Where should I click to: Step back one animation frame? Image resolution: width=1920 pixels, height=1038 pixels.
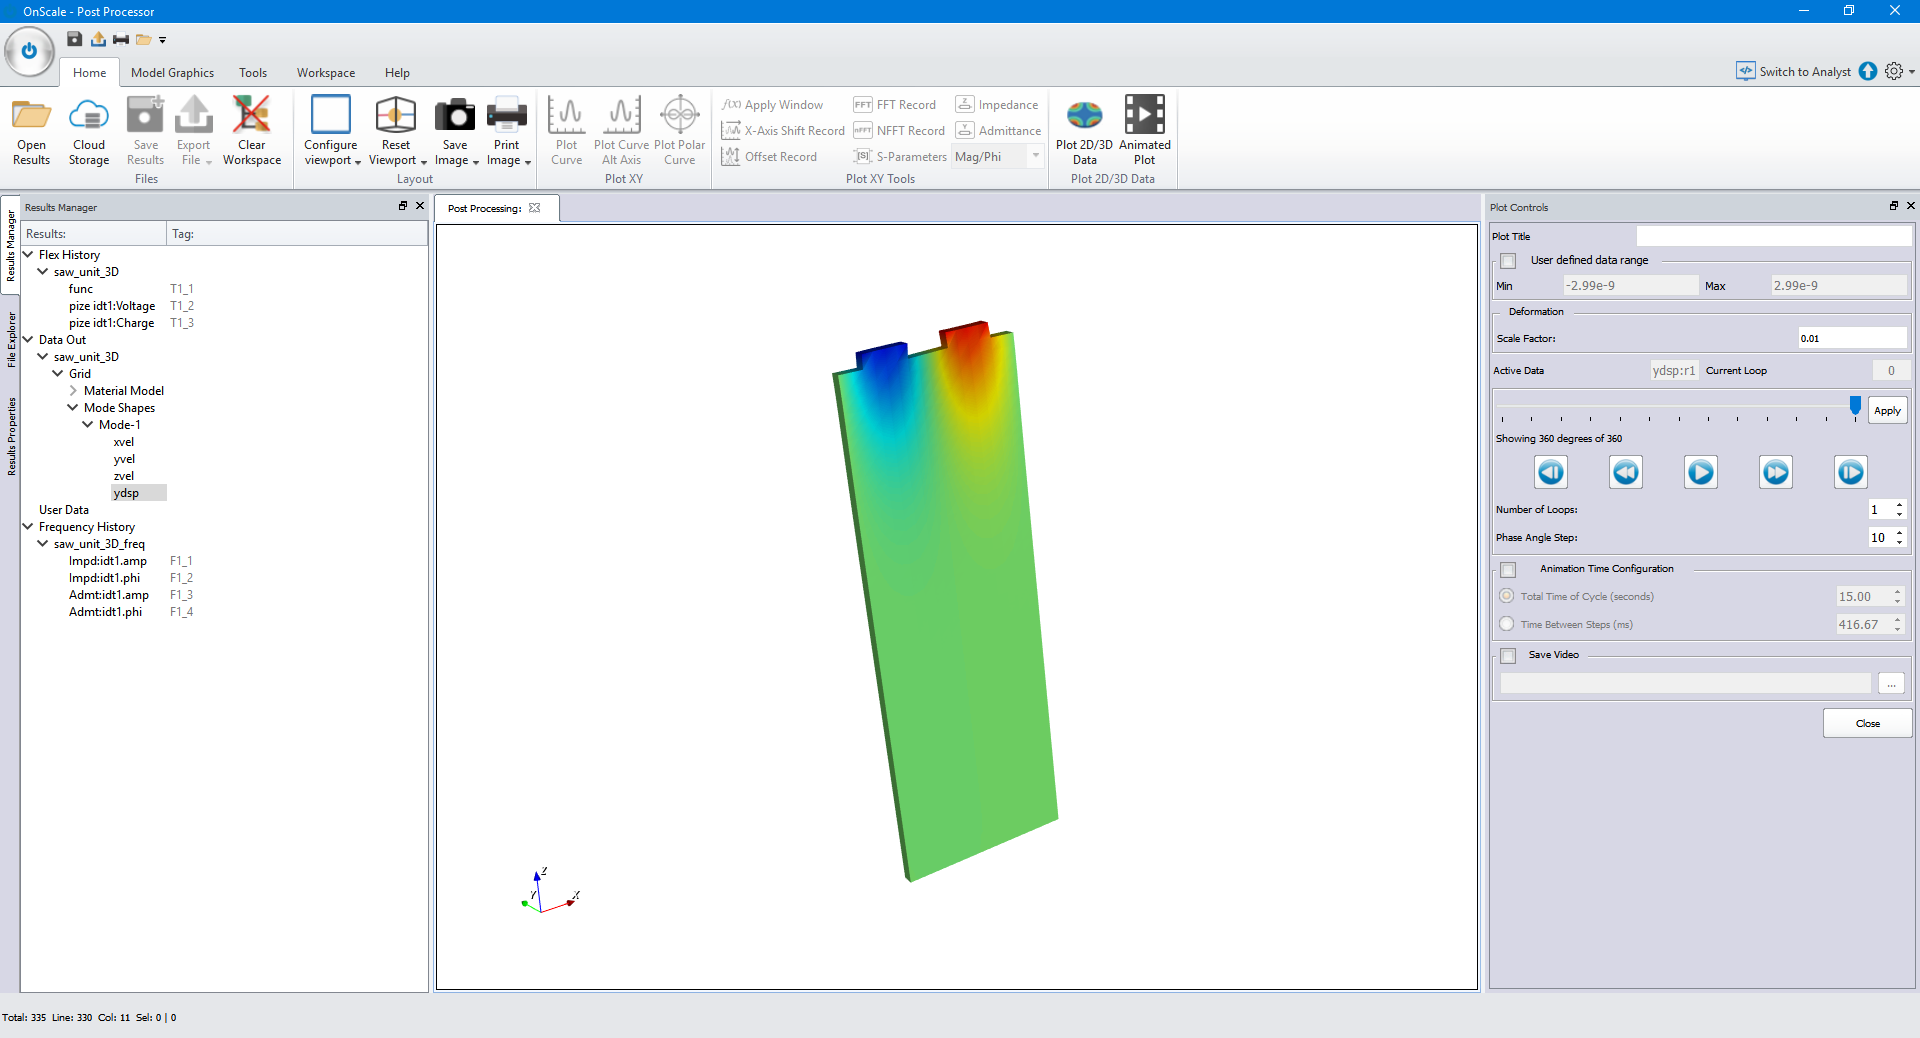pos(1626,472)
